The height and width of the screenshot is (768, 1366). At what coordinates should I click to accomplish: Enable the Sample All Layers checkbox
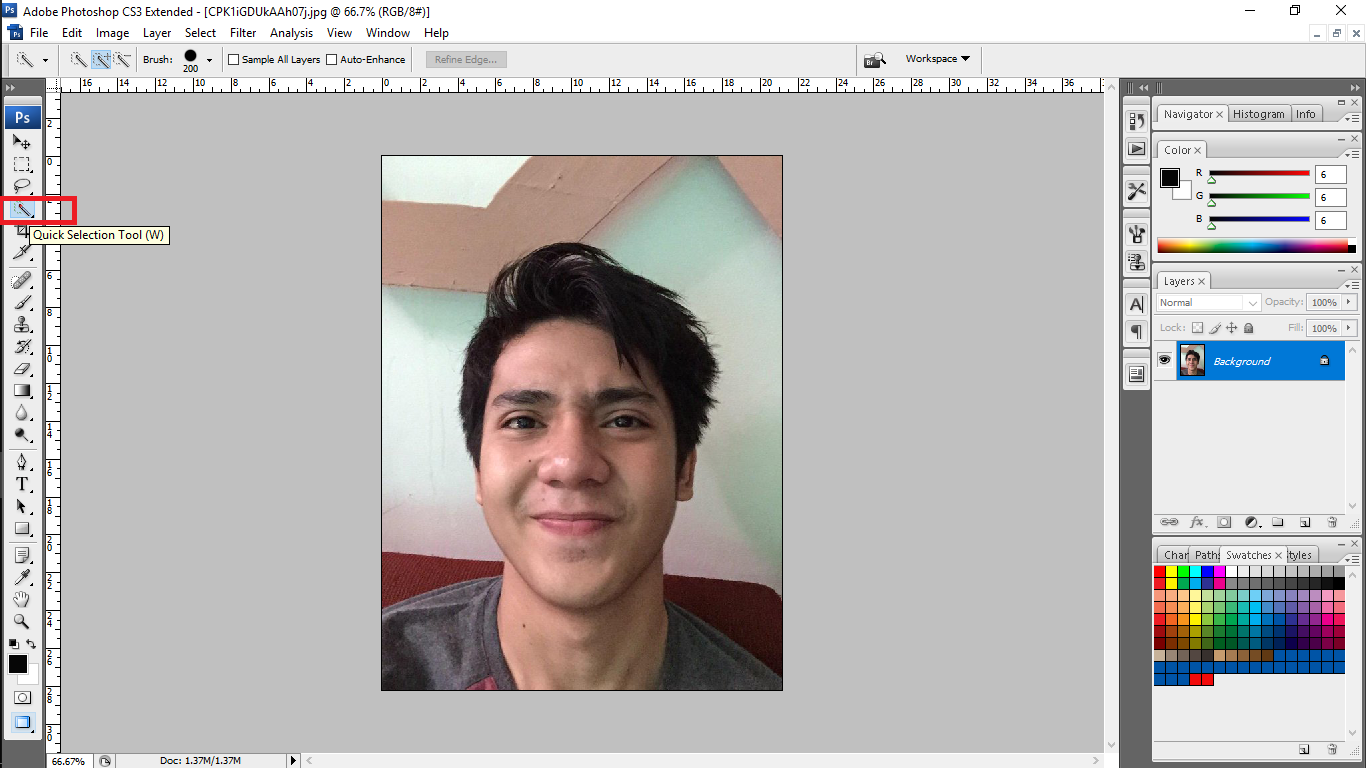click(x=234, y=60)
